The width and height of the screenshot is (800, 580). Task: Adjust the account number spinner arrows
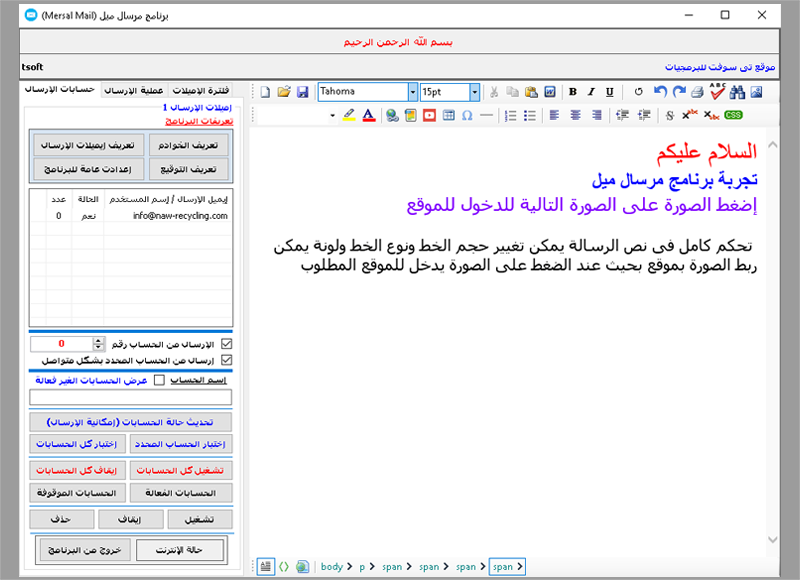[x=99, y=344]
